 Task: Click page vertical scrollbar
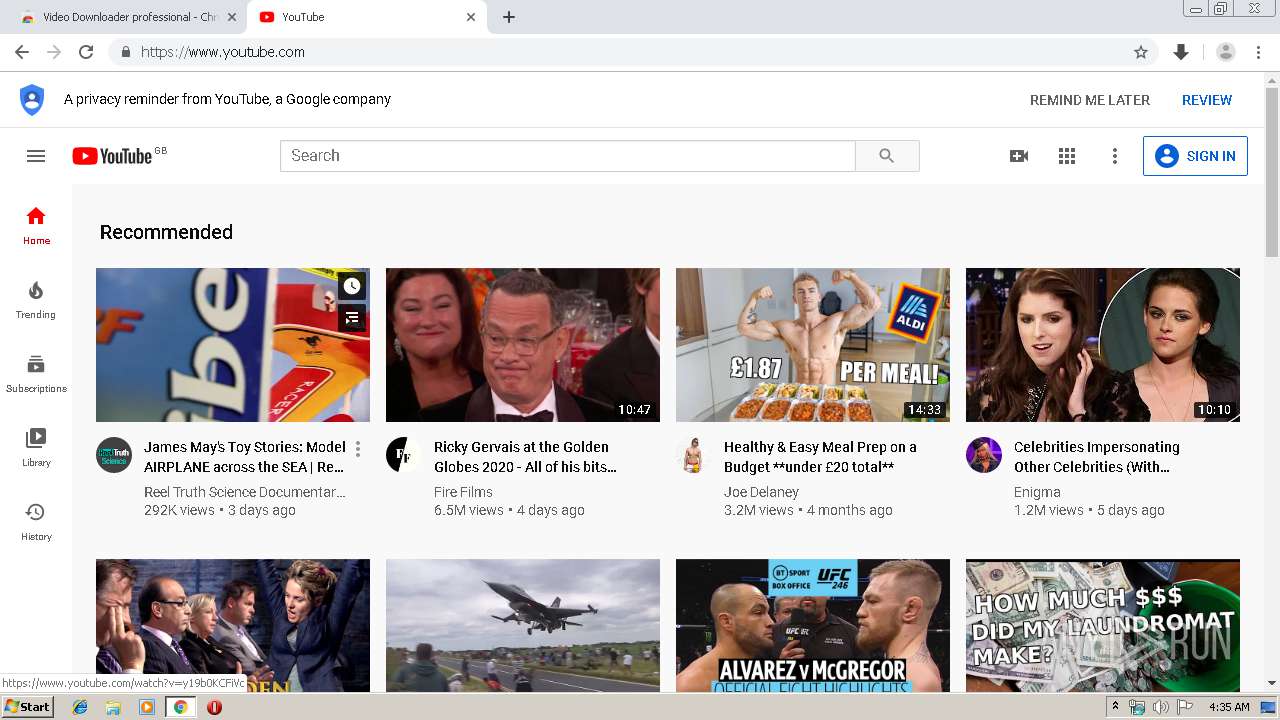[1272, 173]
